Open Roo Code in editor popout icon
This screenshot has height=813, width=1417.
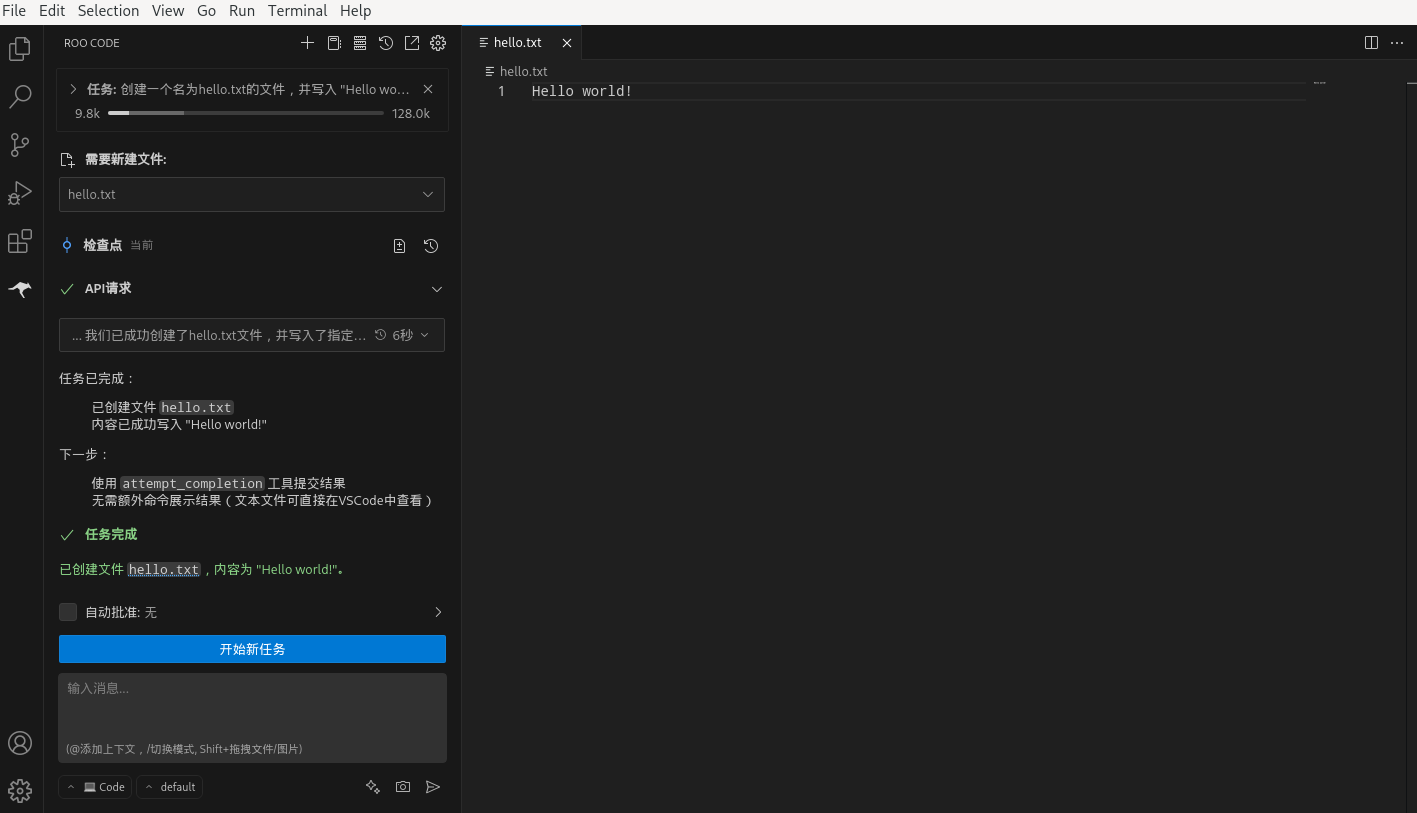(x=412, y=43)
